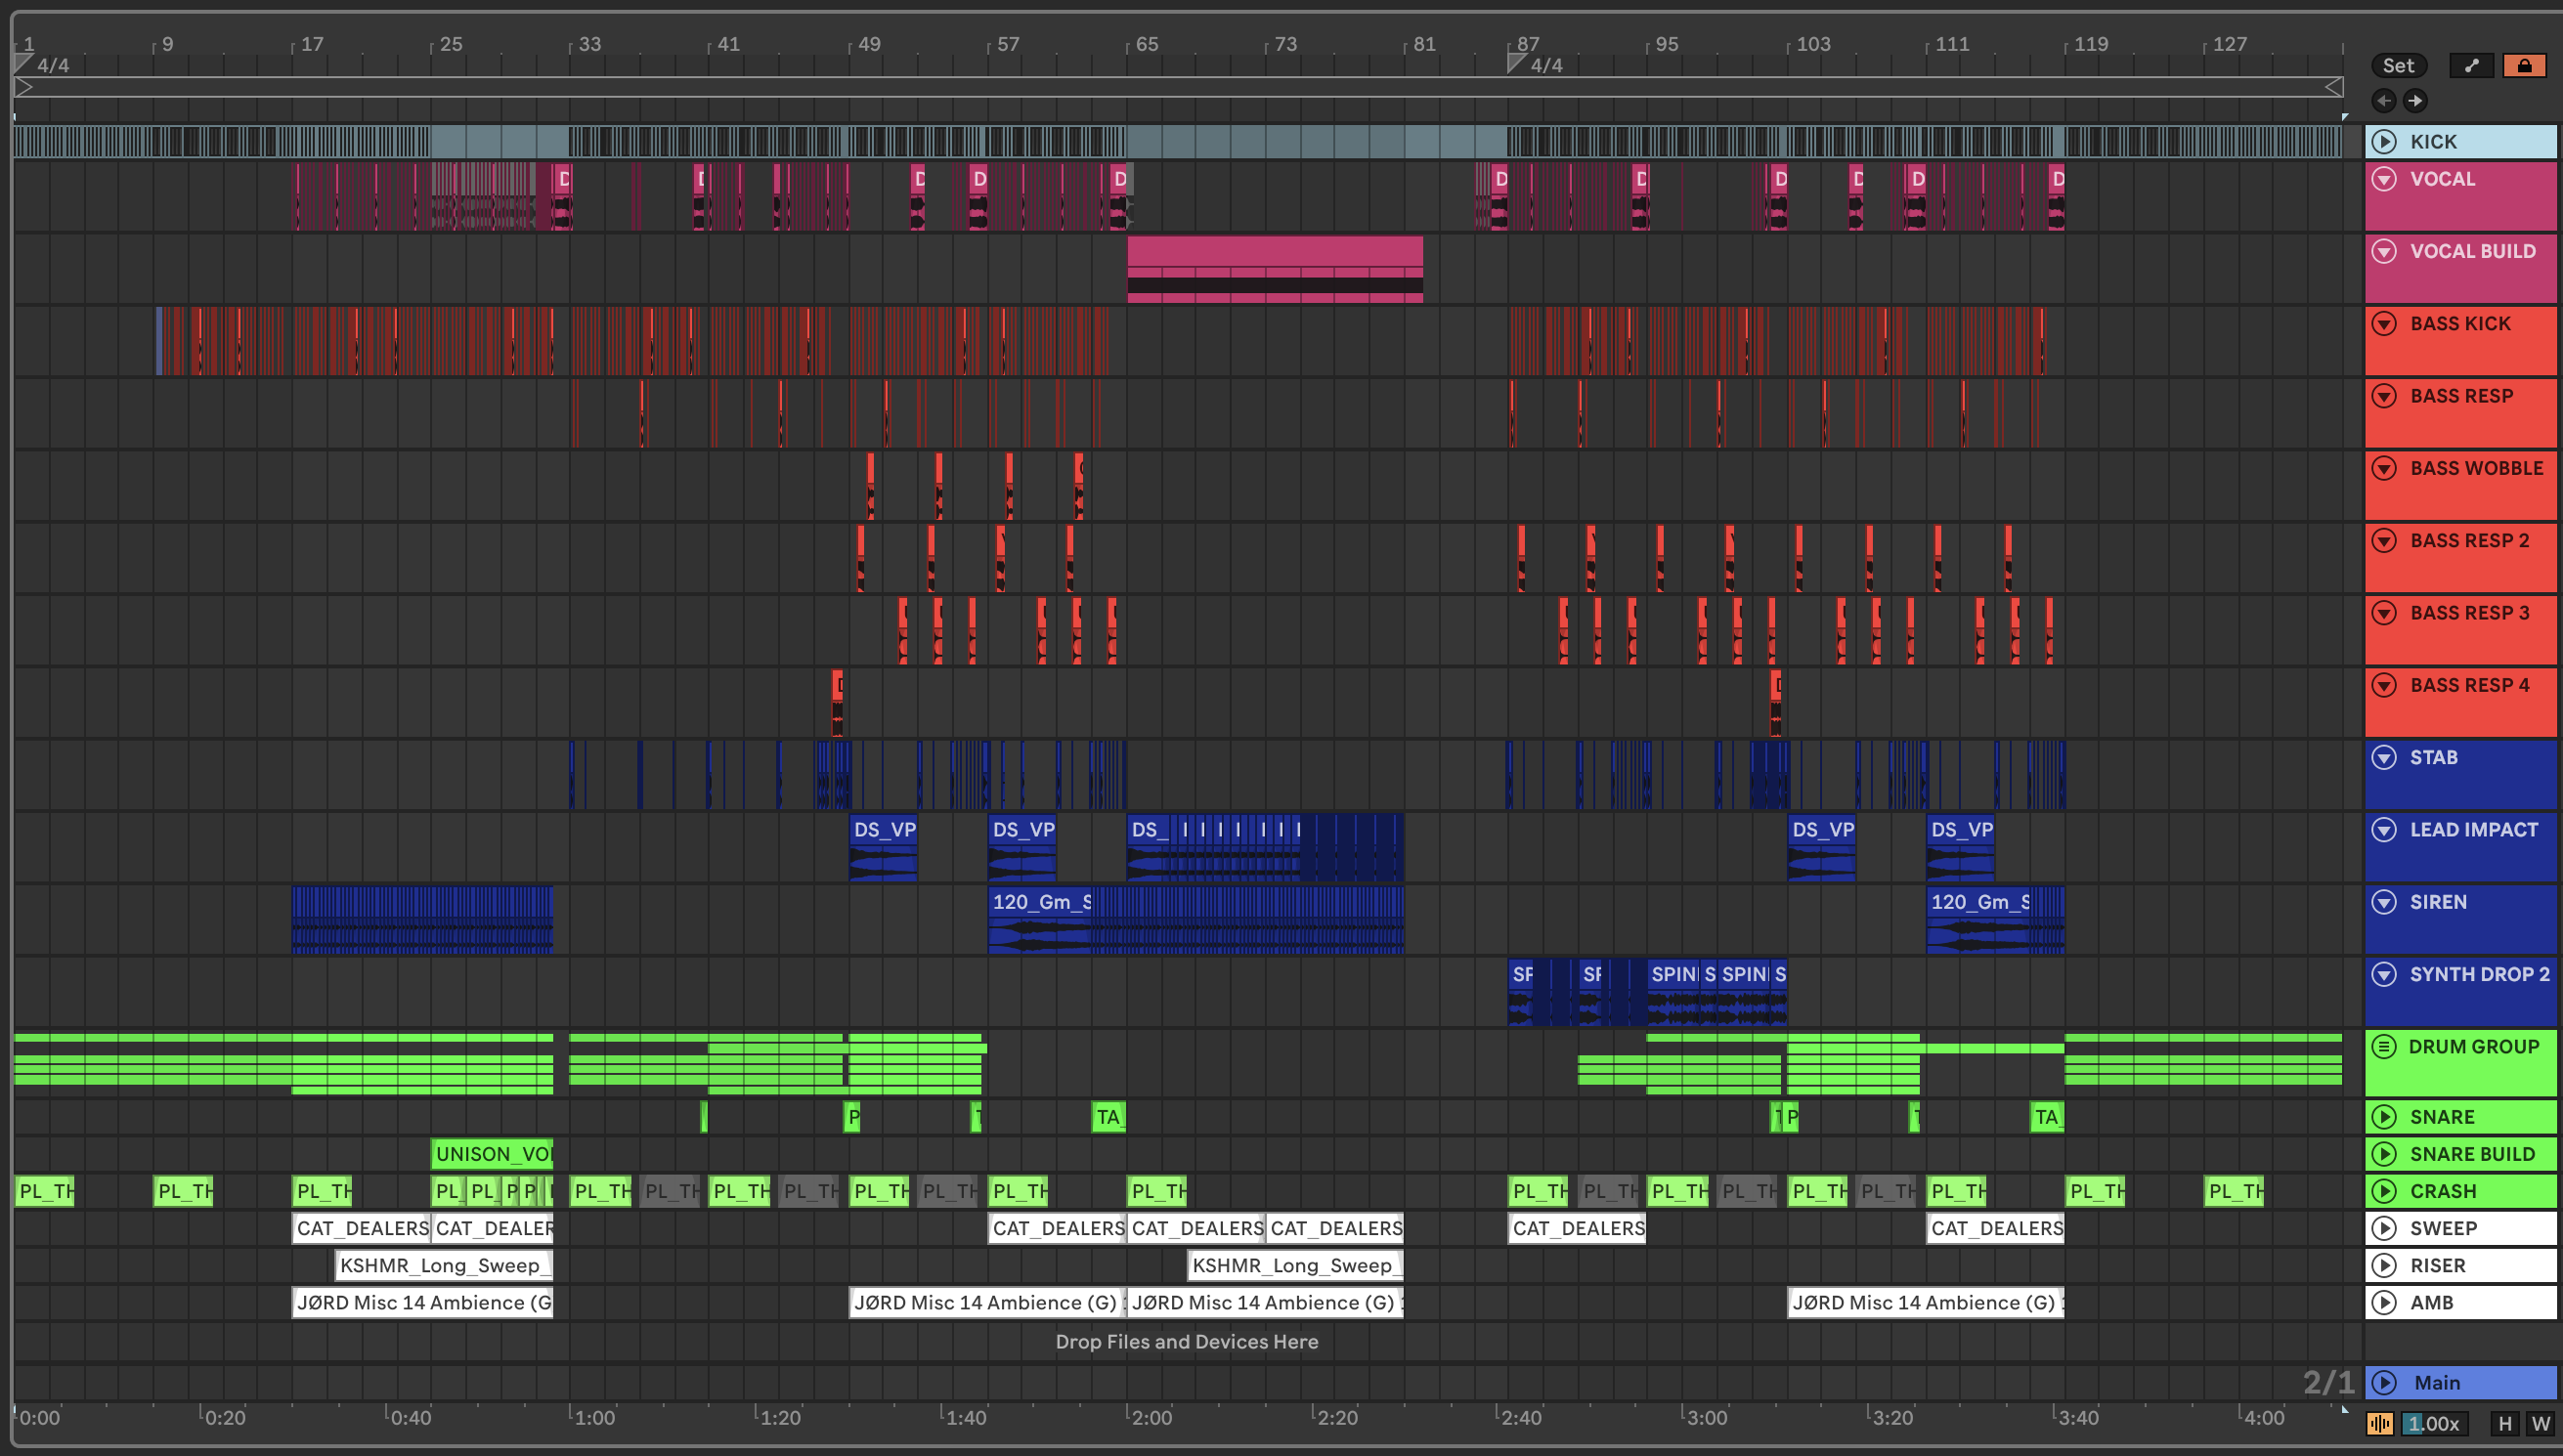The image size is (2563, 1456).
Task: Collapse the SYNTH DROP 2 track
Action: point(2384,974)
